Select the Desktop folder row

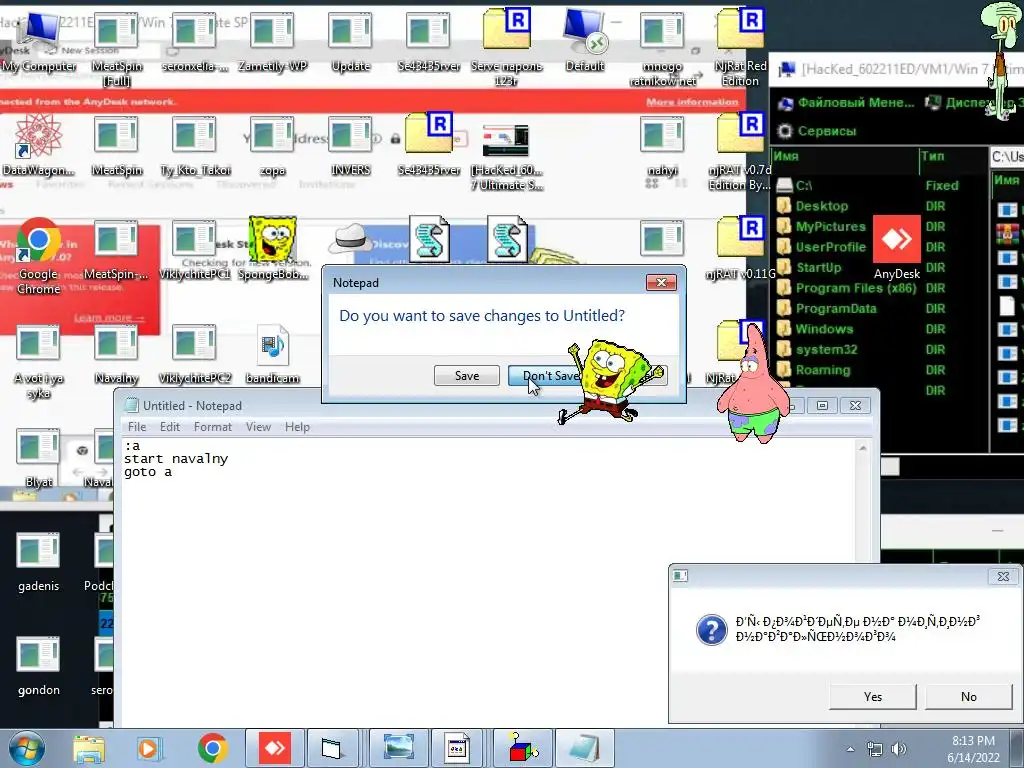pos(879,206)
